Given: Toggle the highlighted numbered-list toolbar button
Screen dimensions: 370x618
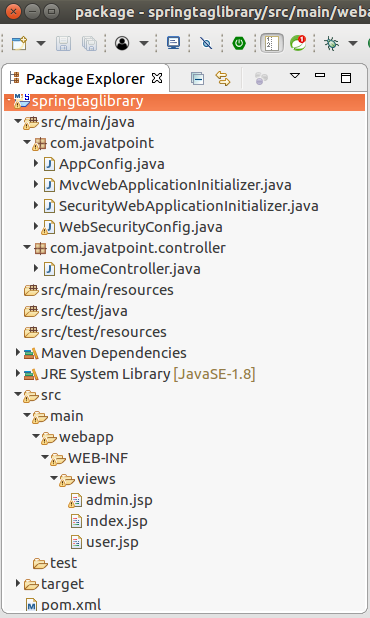Looking at the screenshot, I should 271,43.
